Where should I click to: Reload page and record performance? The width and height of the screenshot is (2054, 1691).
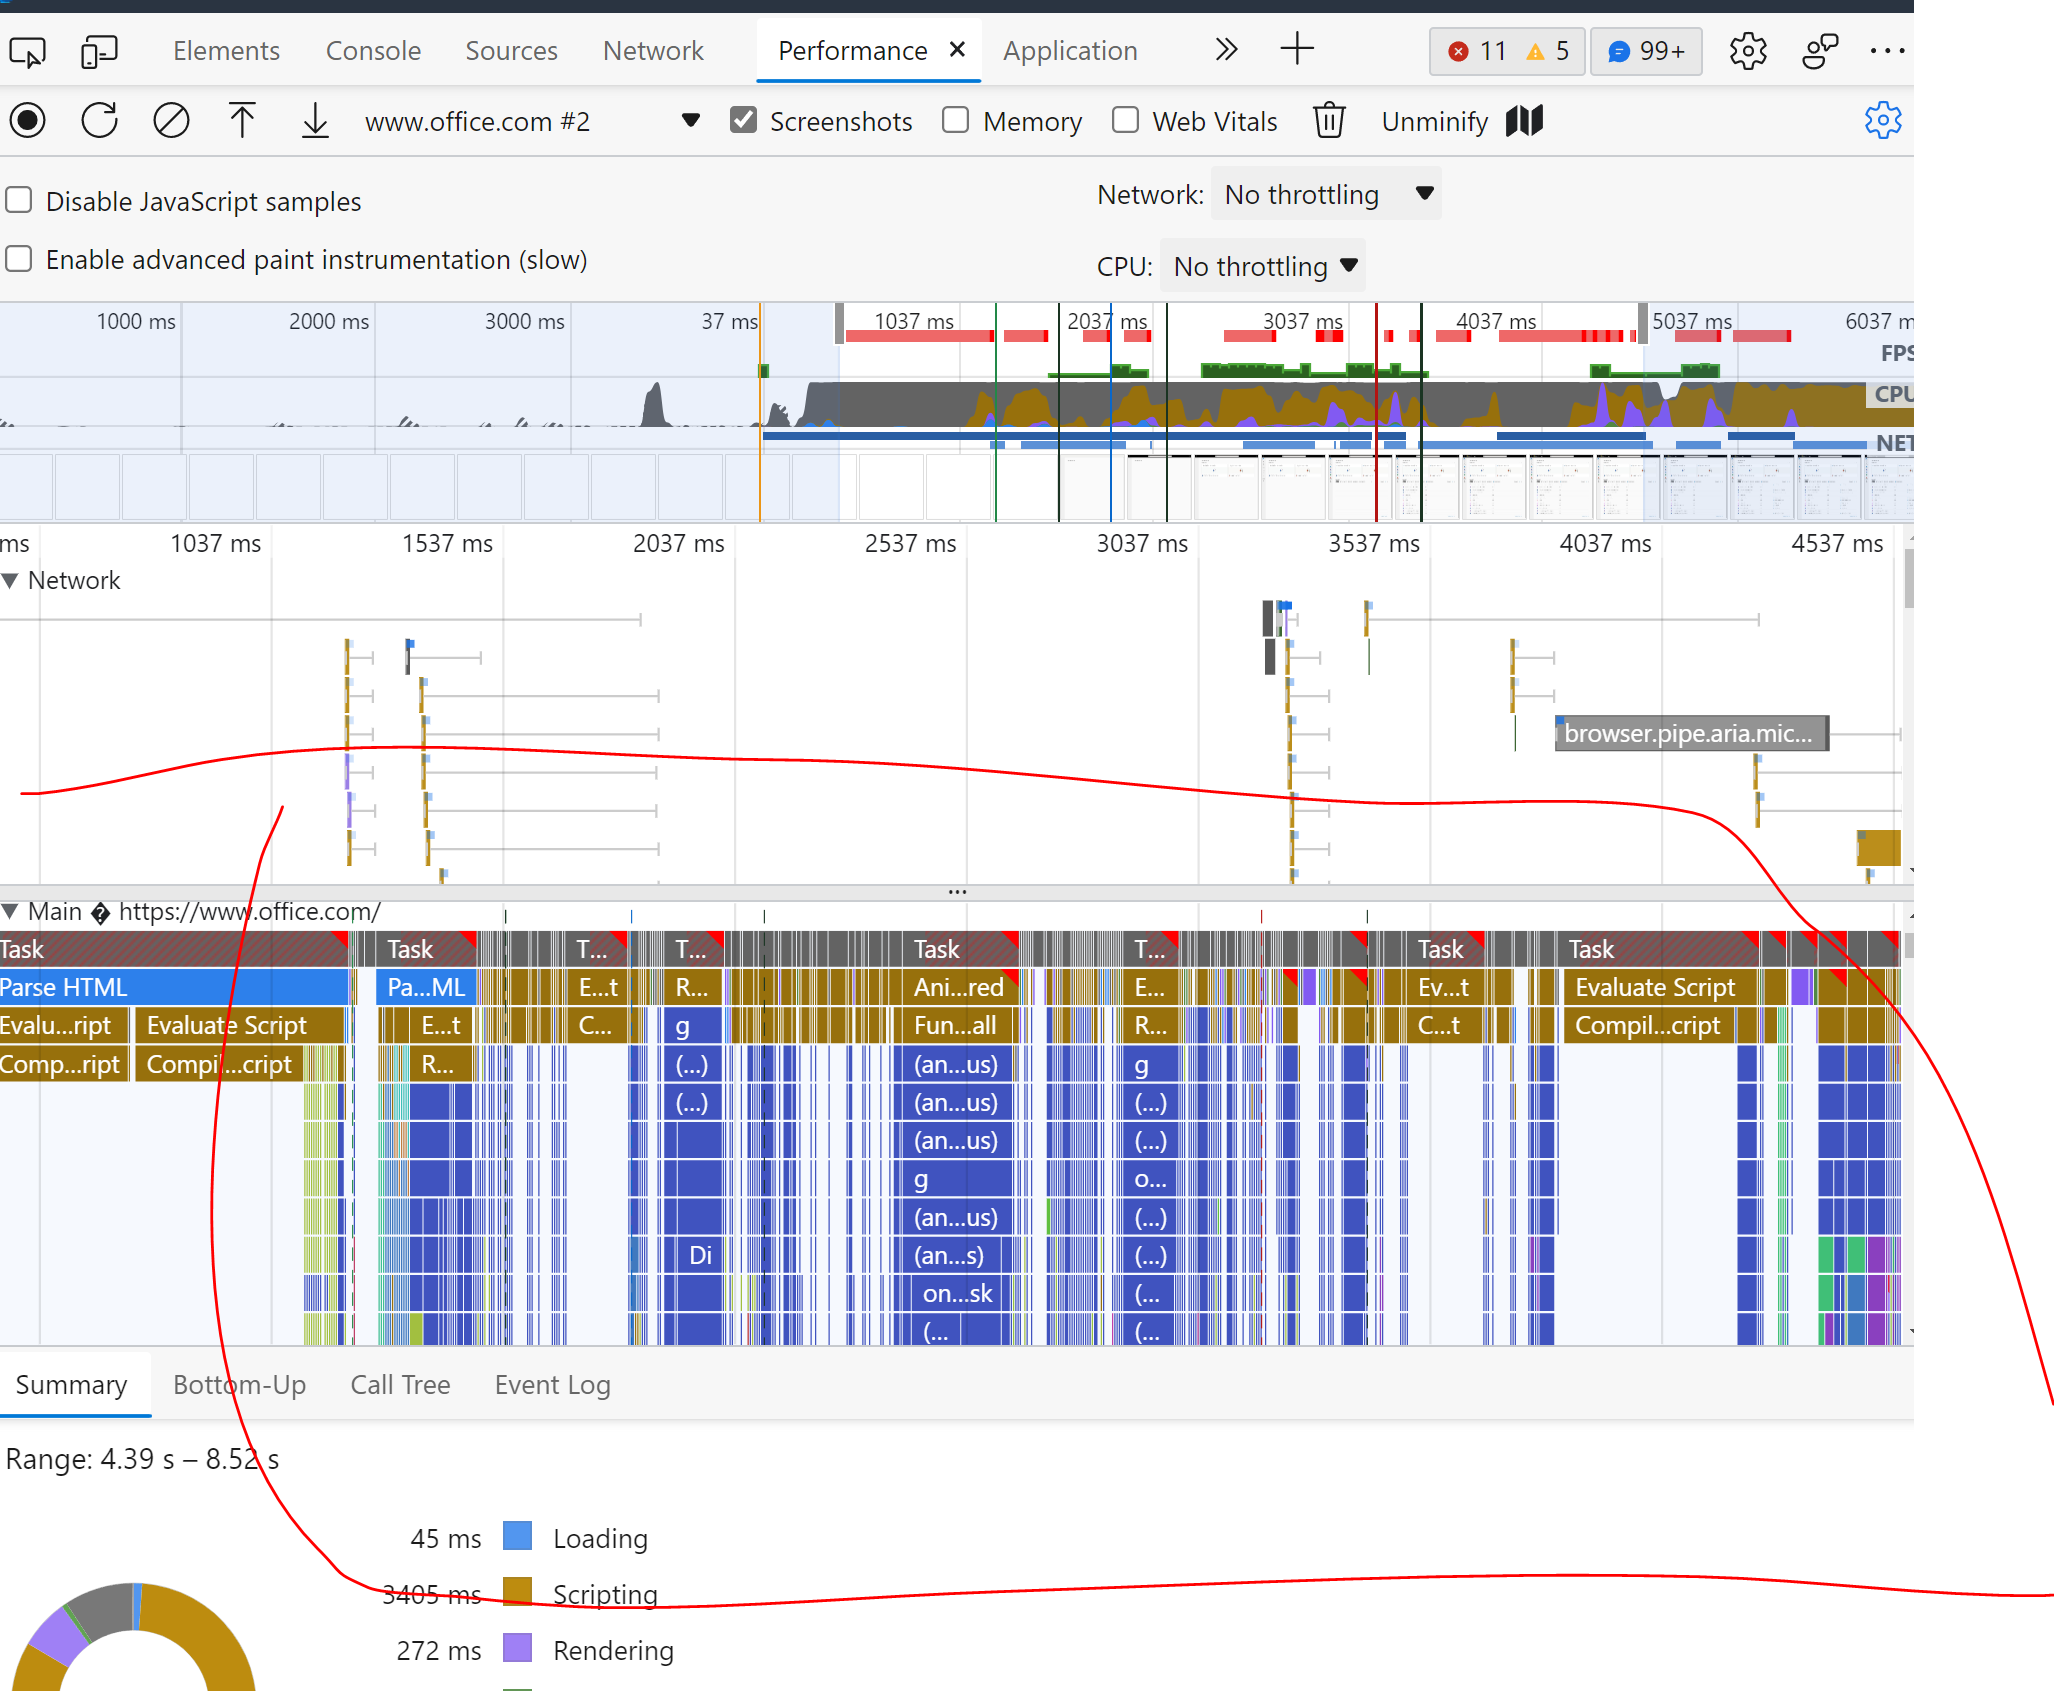[99, 120]
